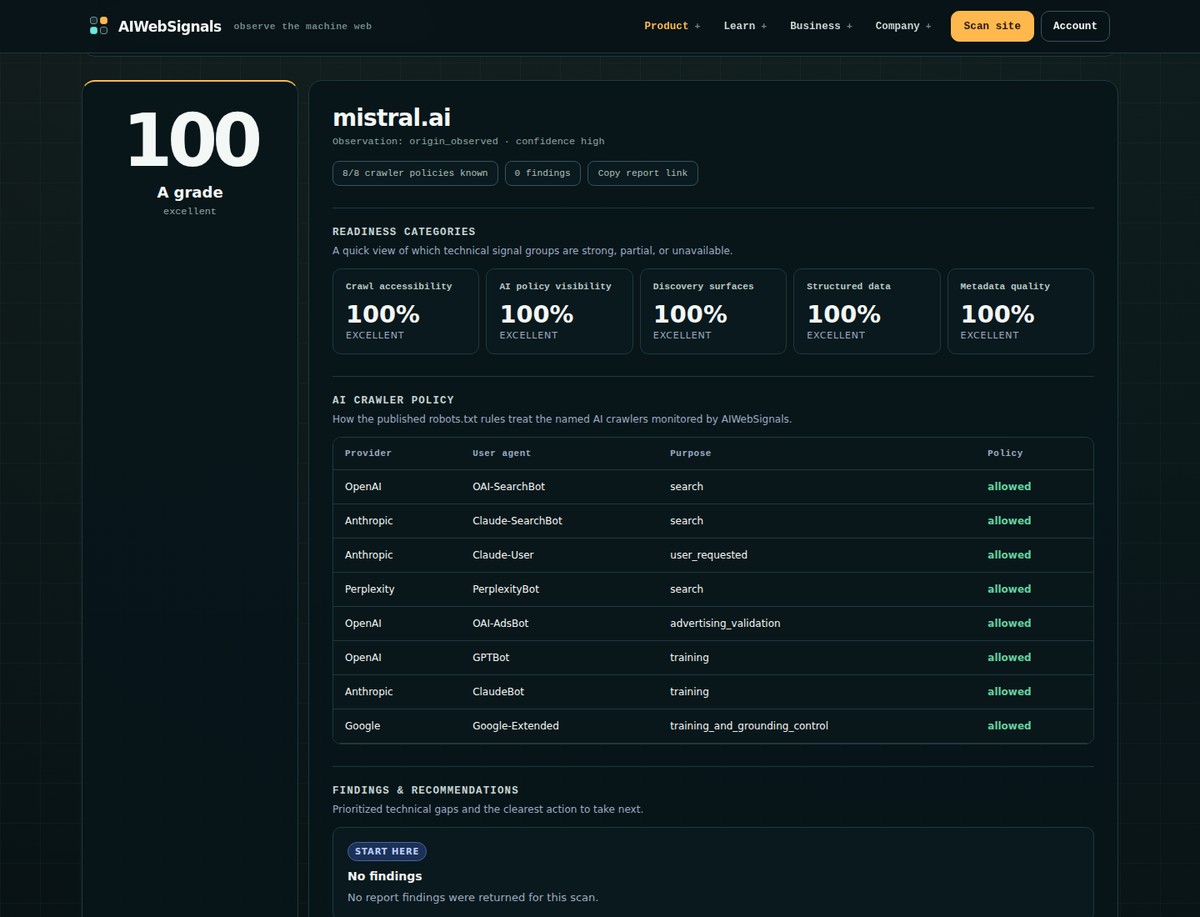
Task: Click the Google-Extended user agent cell
Action: 516,726
